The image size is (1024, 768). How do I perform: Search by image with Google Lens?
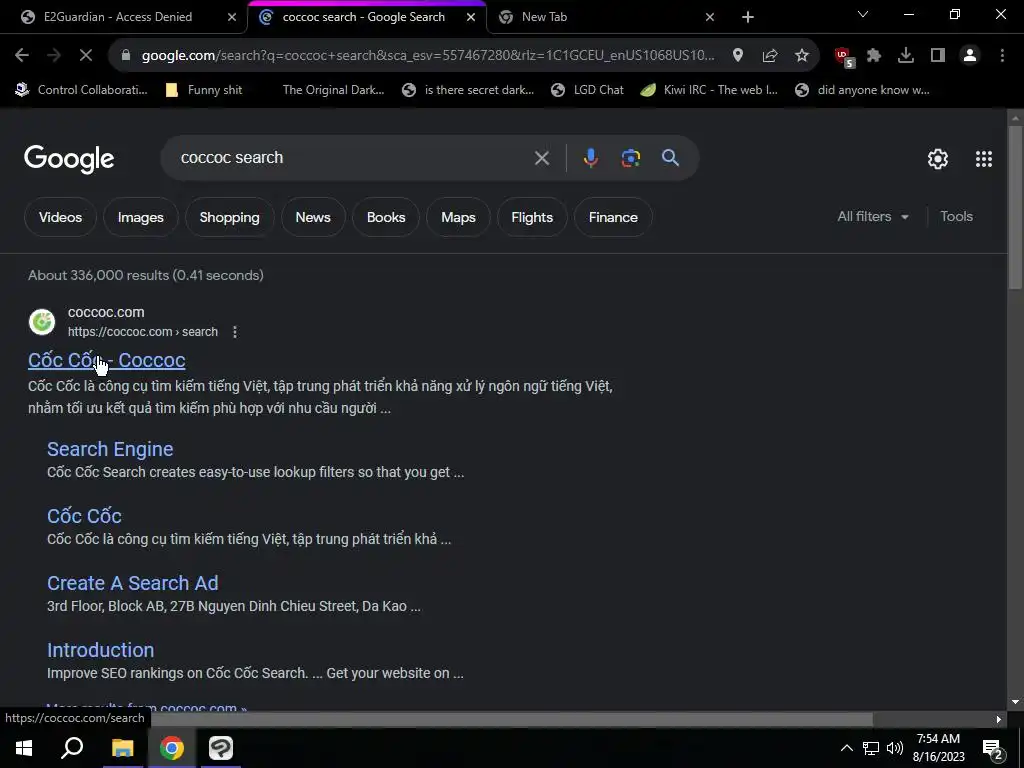pos(630,158)
